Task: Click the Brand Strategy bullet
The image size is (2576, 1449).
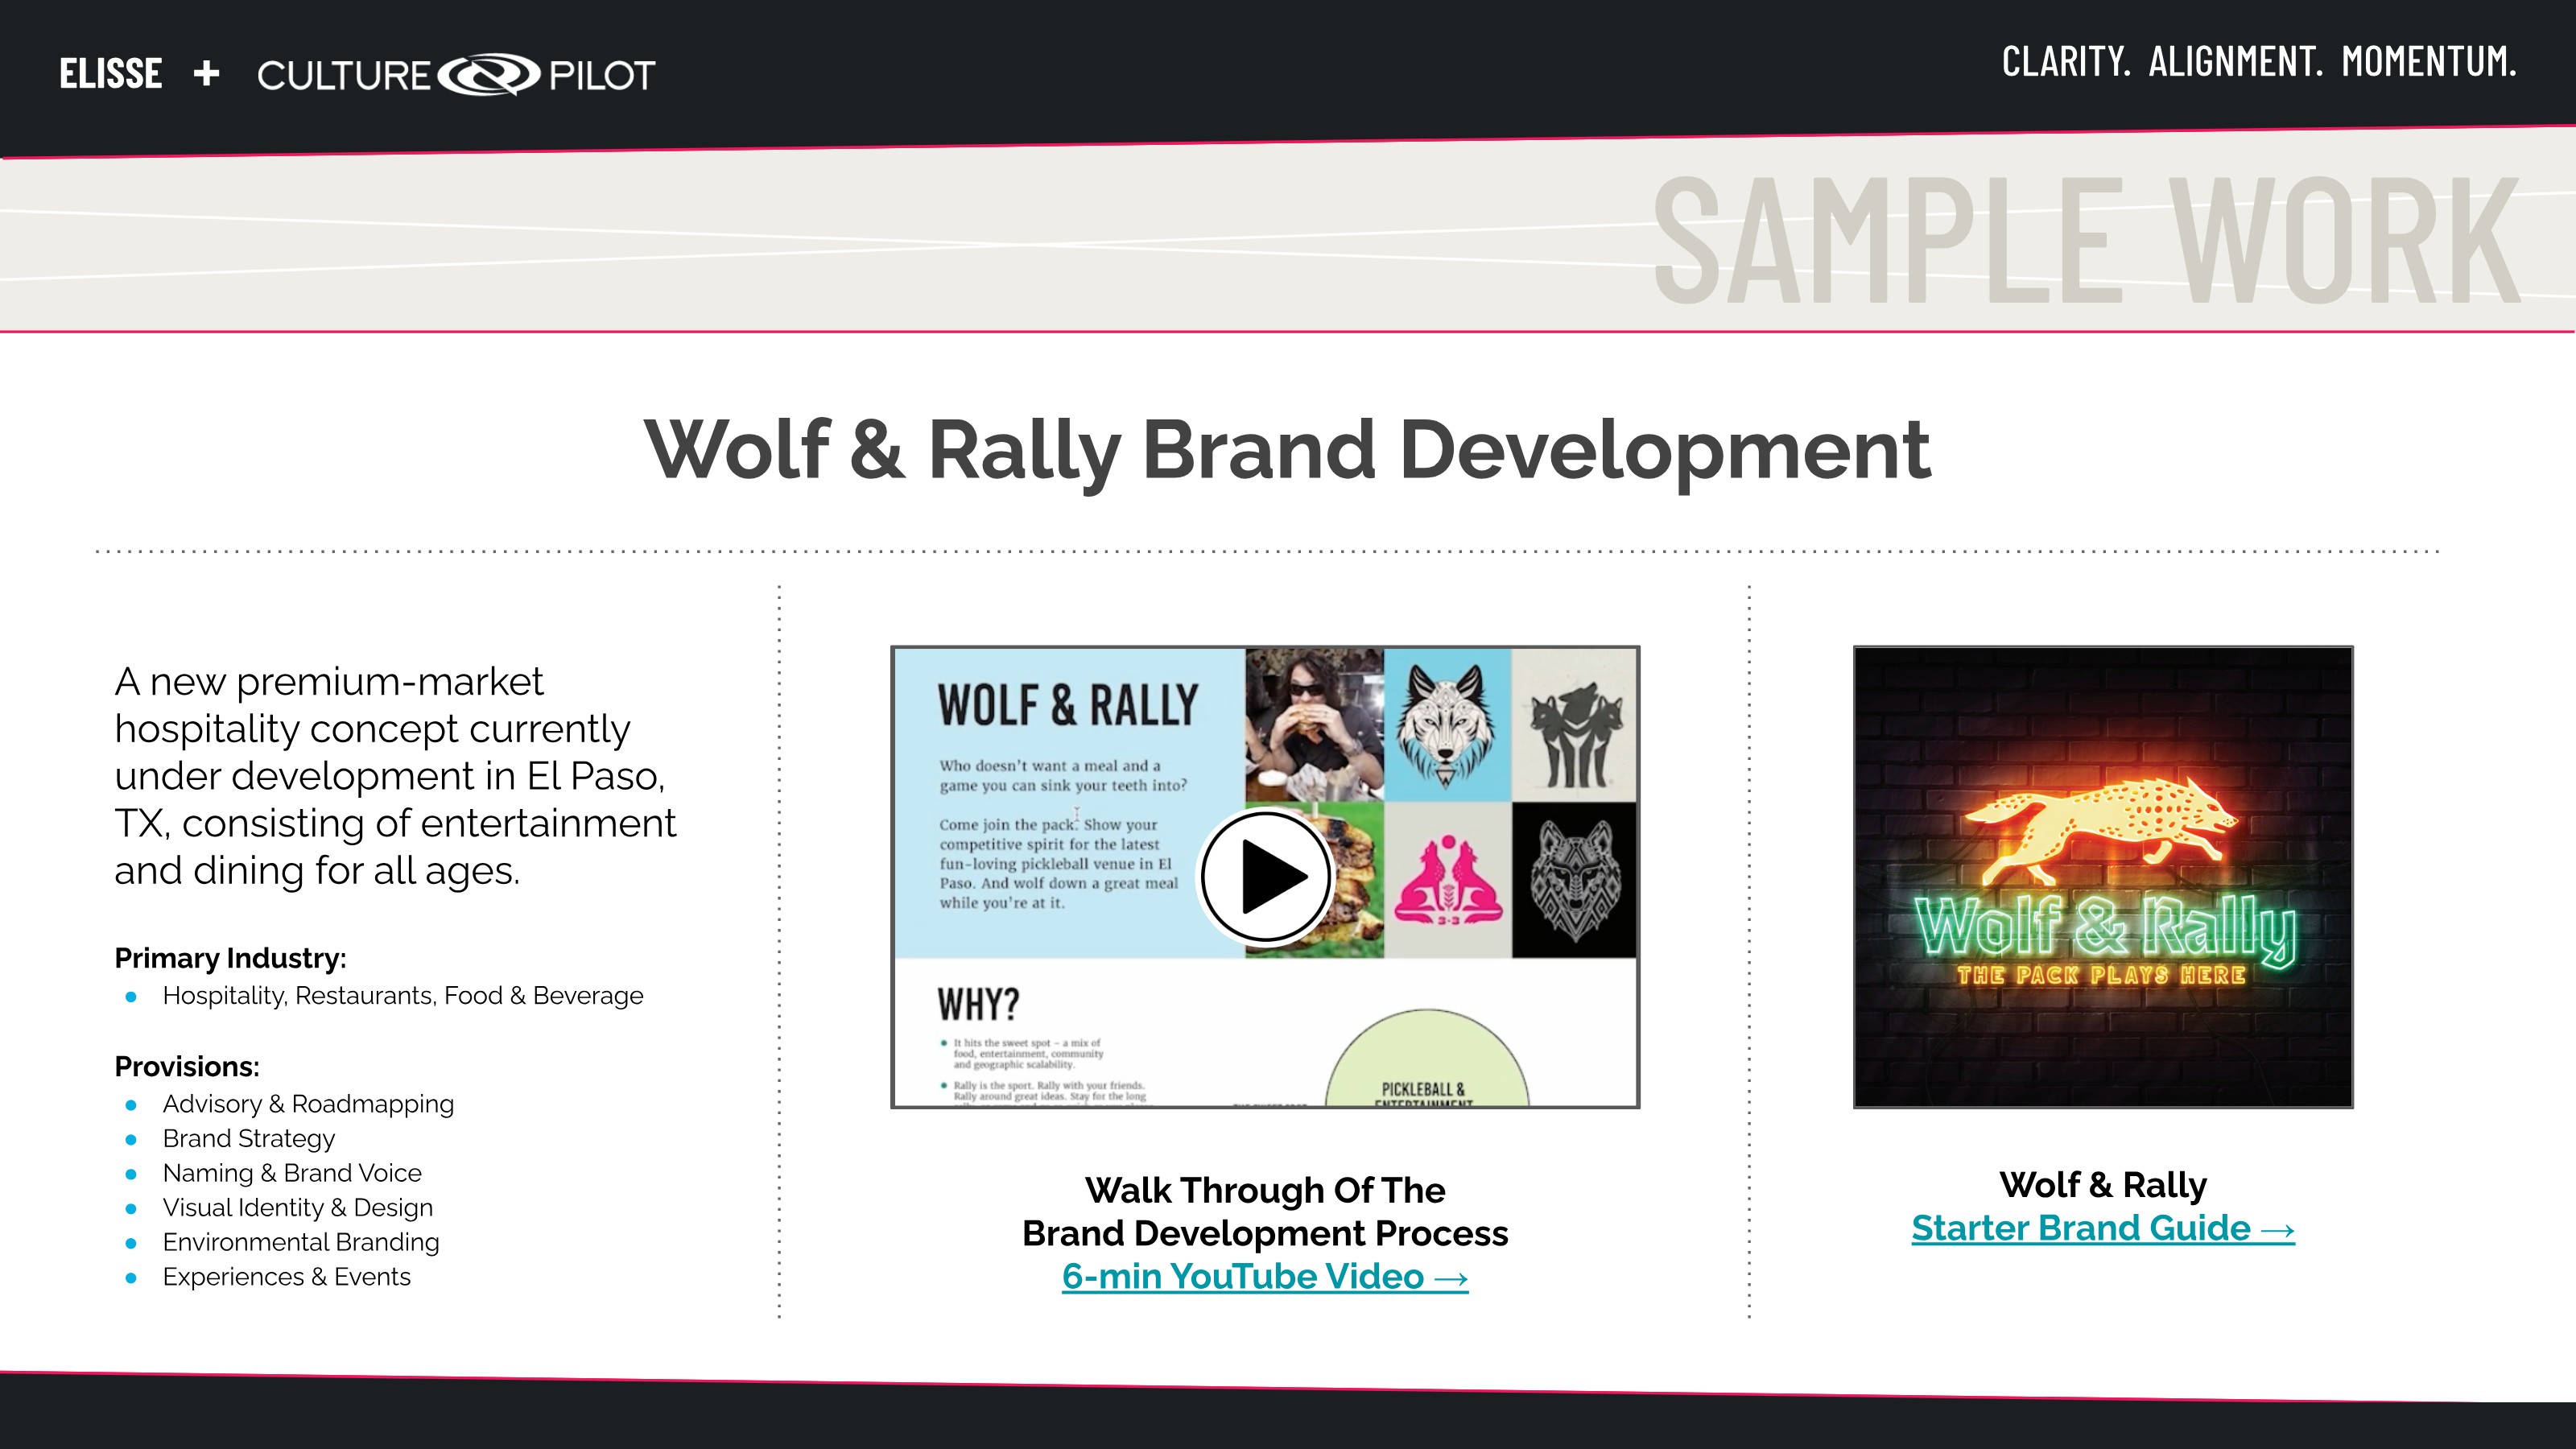Action: click(249, 1139)
